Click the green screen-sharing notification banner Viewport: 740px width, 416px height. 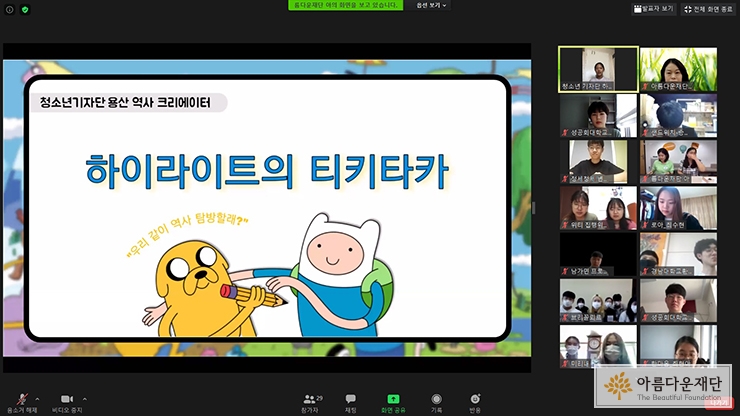(x=345, y=5)
